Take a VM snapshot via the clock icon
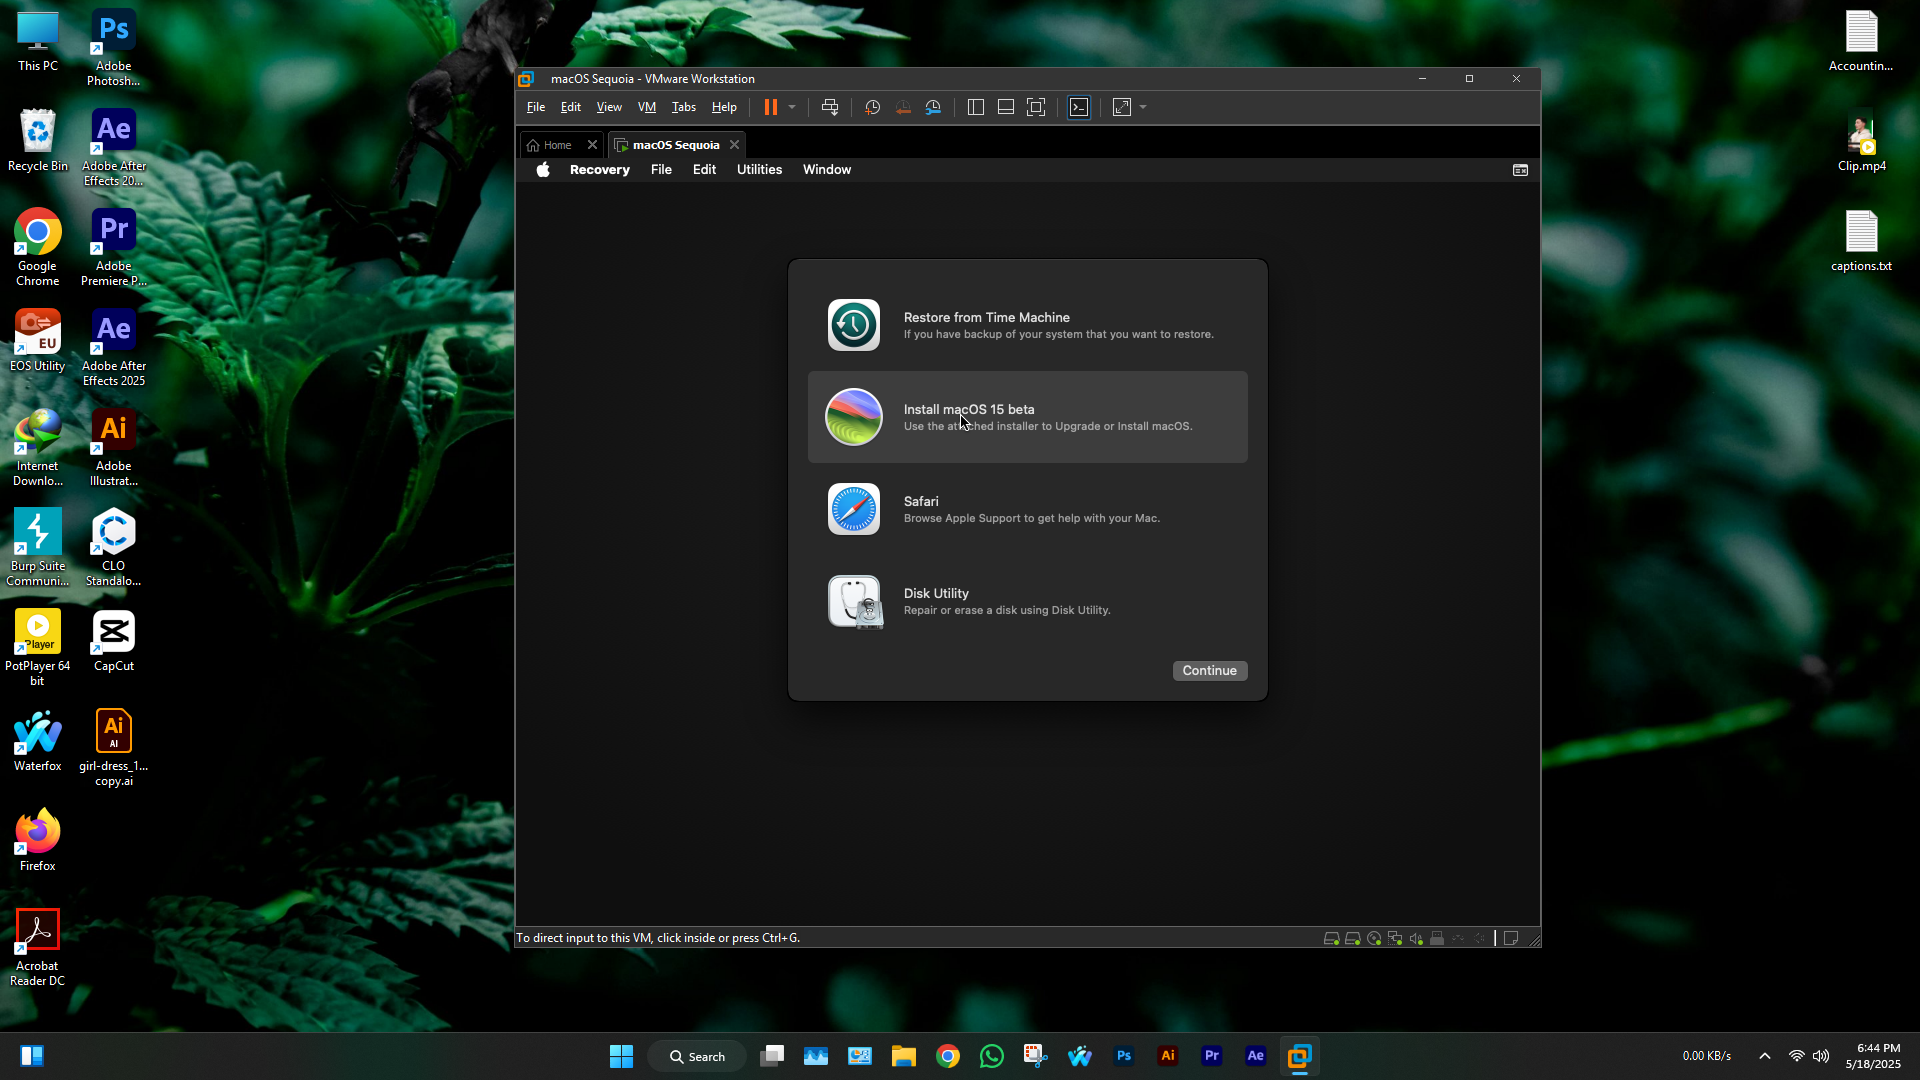1920x1080 pixels. tap(872, 107)
